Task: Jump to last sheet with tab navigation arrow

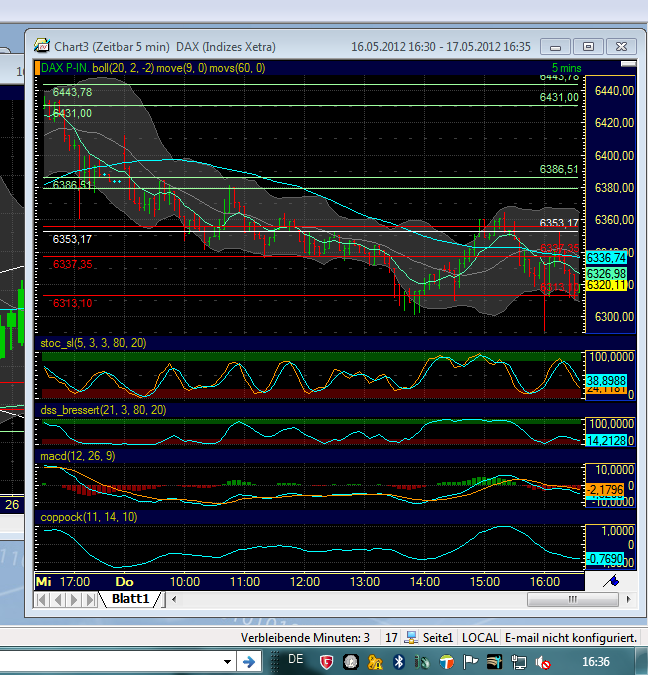Action: 90,599
